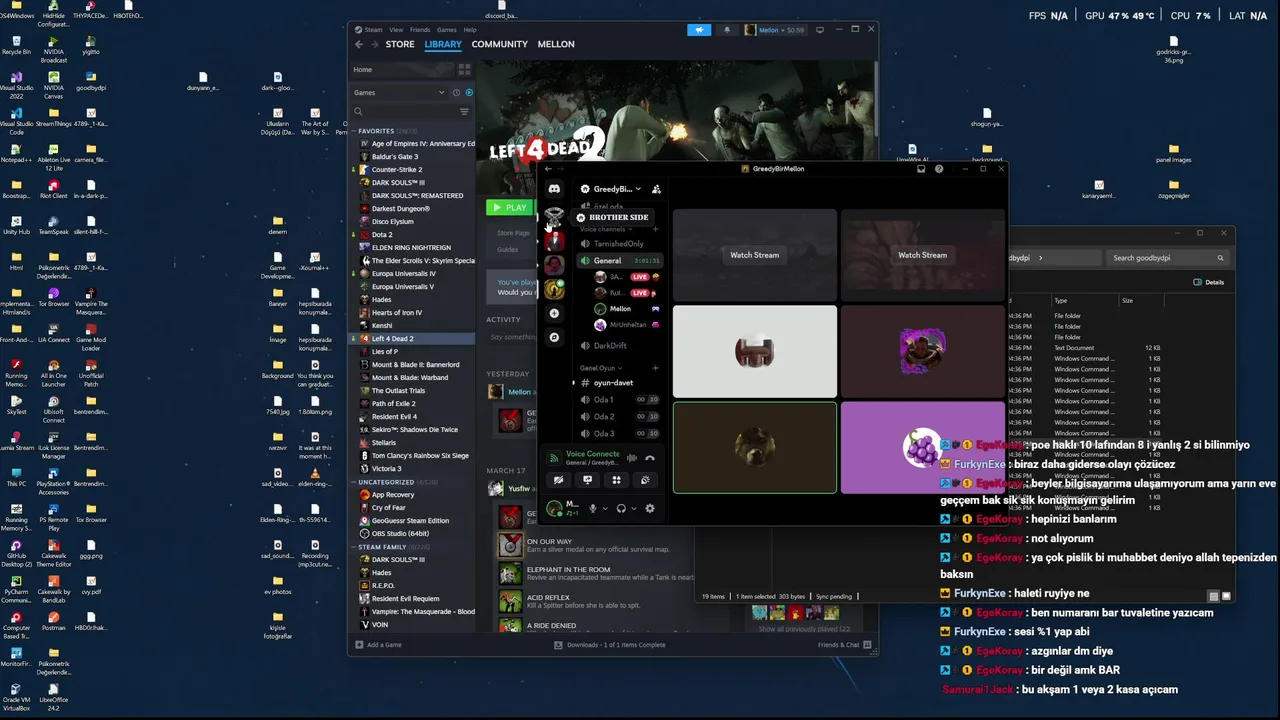Viewport: 1280px width, 720px height.
Task: Click Add a Game in Steam footer
Action: point(379,645)
